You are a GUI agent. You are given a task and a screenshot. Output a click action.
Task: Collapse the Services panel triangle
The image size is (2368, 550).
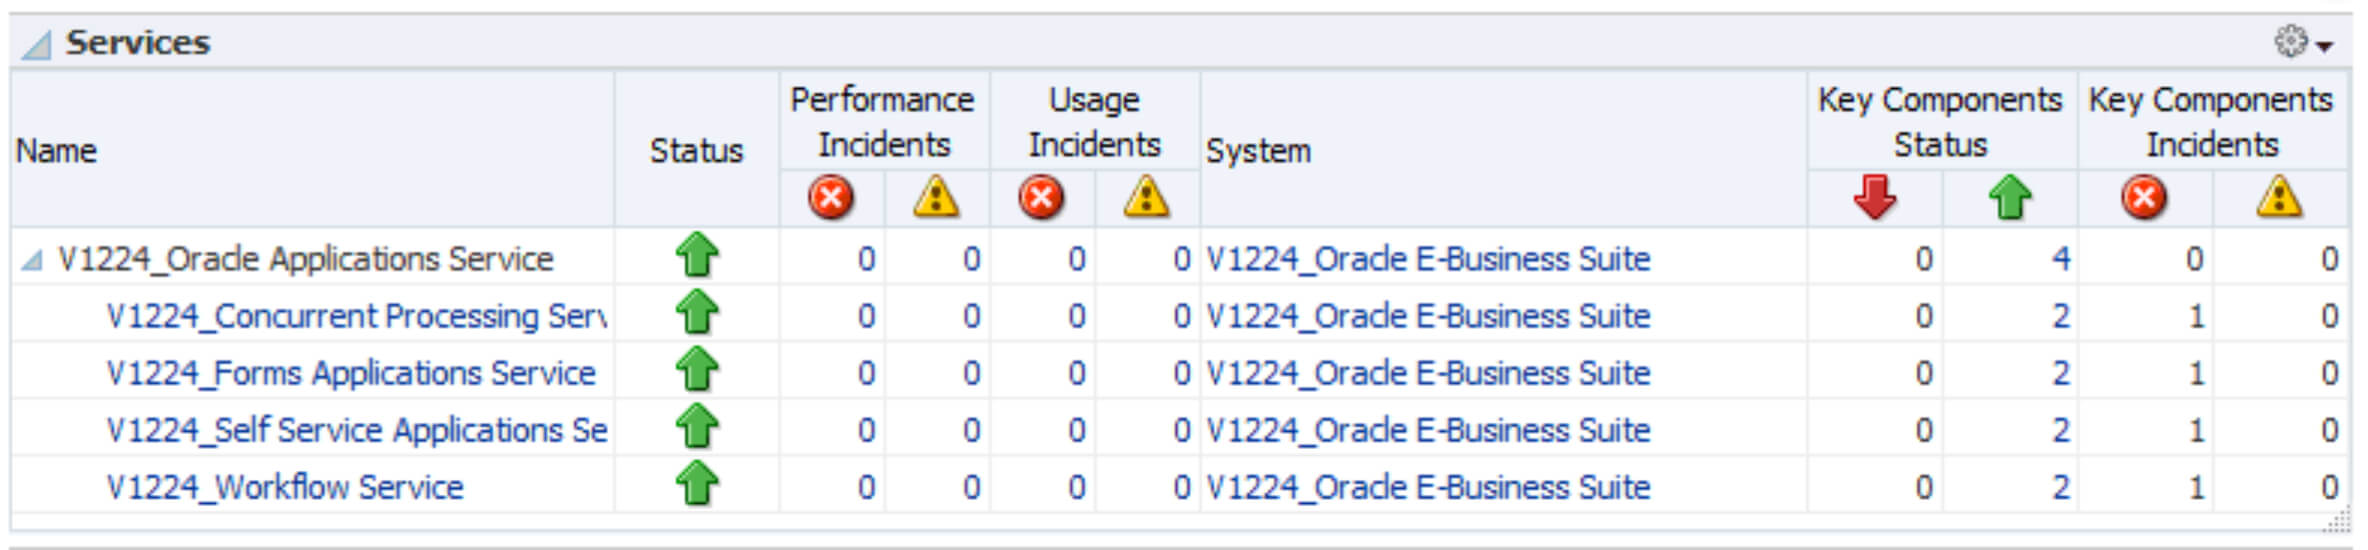coord(36,45)
